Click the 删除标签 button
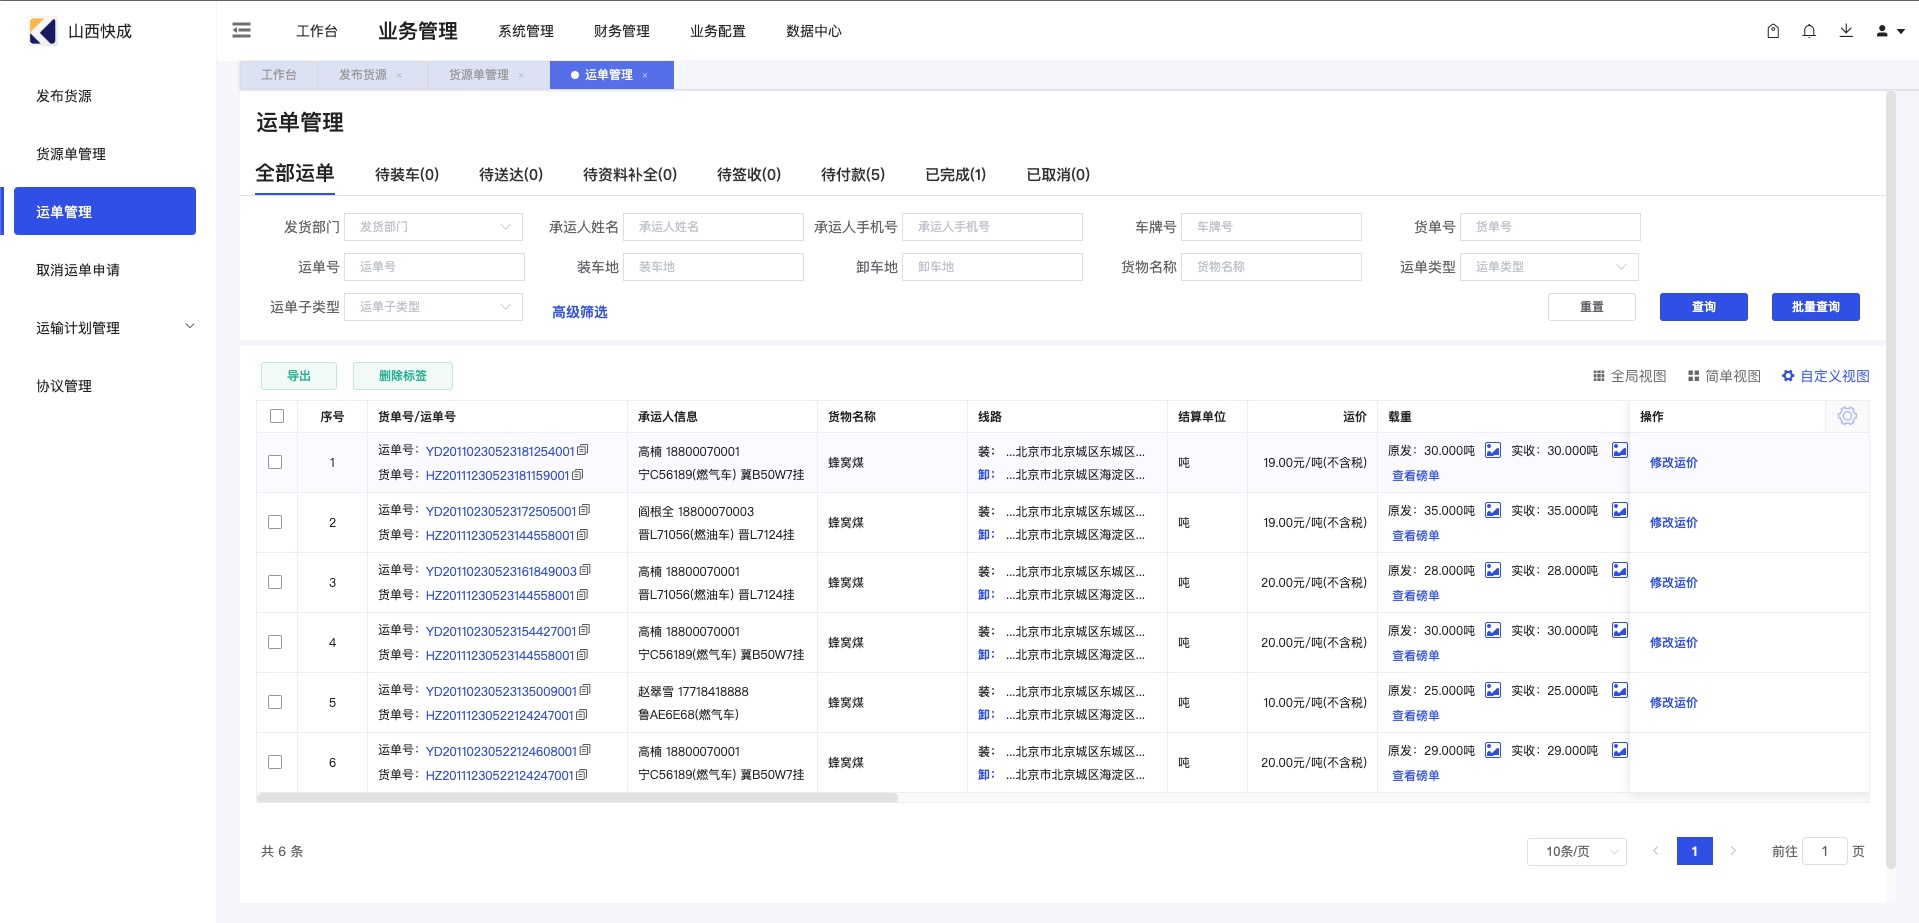This screenshot has width=1919, height=923. (403, 376)
